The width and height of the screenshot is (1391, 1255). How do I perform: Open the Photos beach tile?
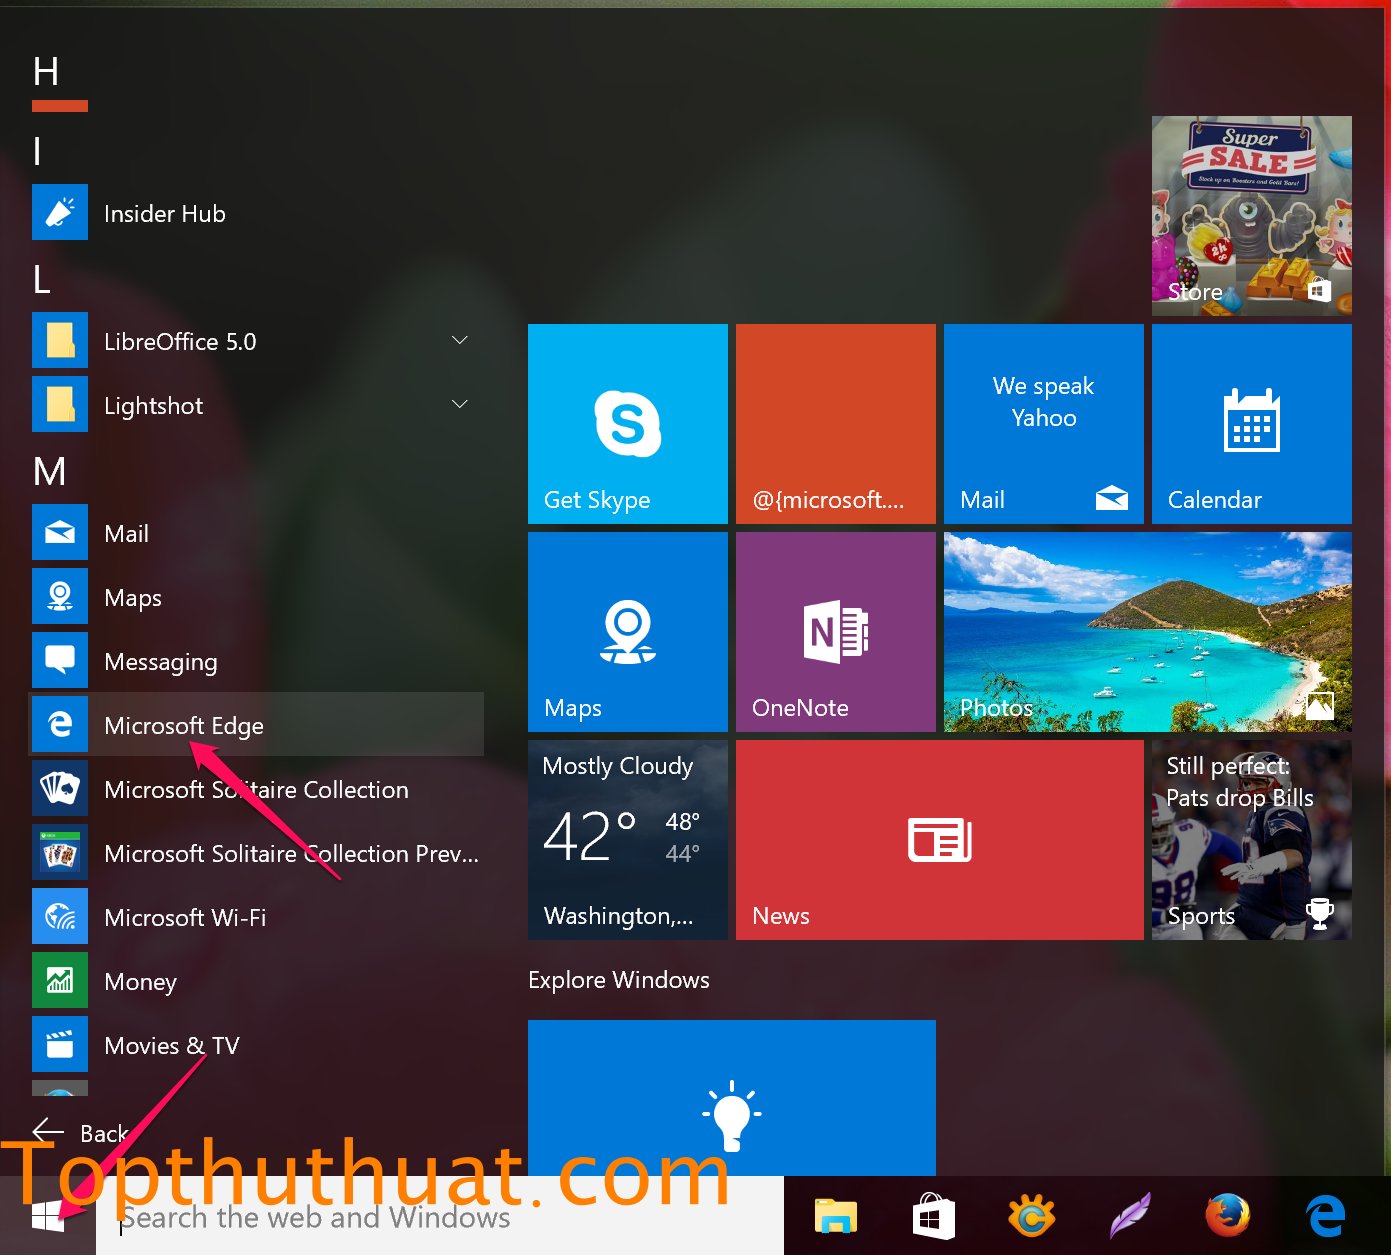pyautogui.click(x=1148, y=632)
